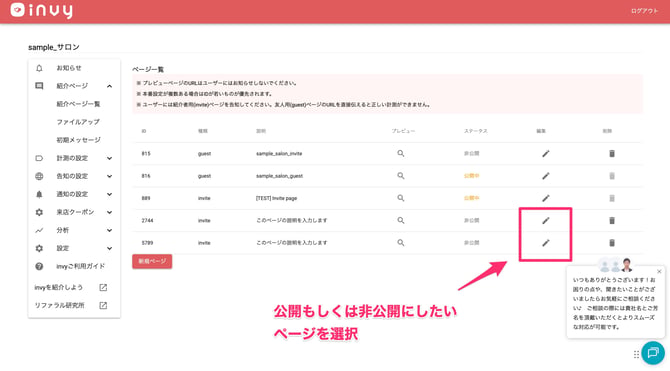Edit page ID 2744 pencil icon

[x=546, y=221]
